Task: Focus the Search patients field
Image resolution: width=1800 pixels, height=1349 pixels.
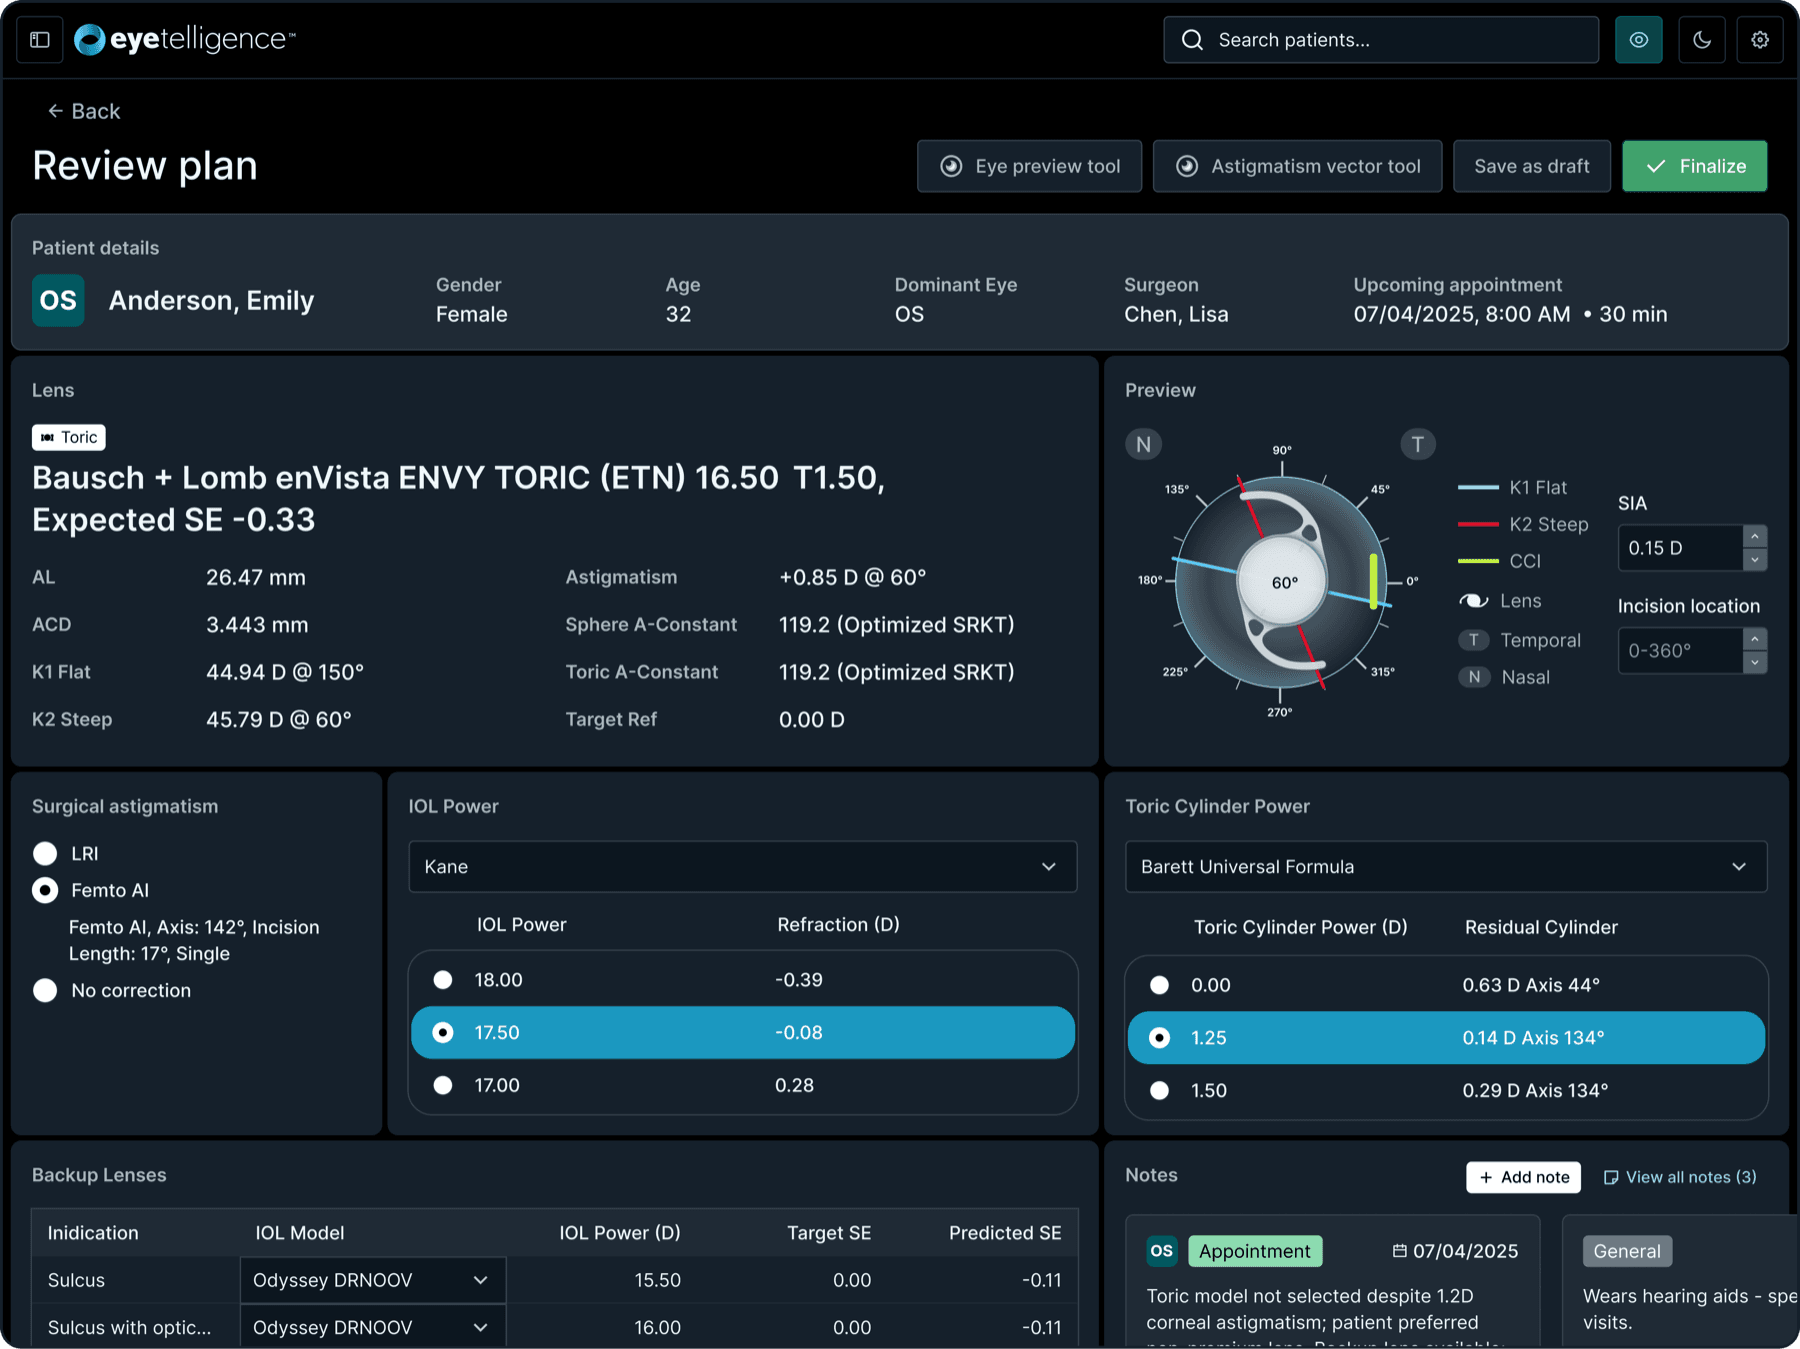Action: (1380, 40)
